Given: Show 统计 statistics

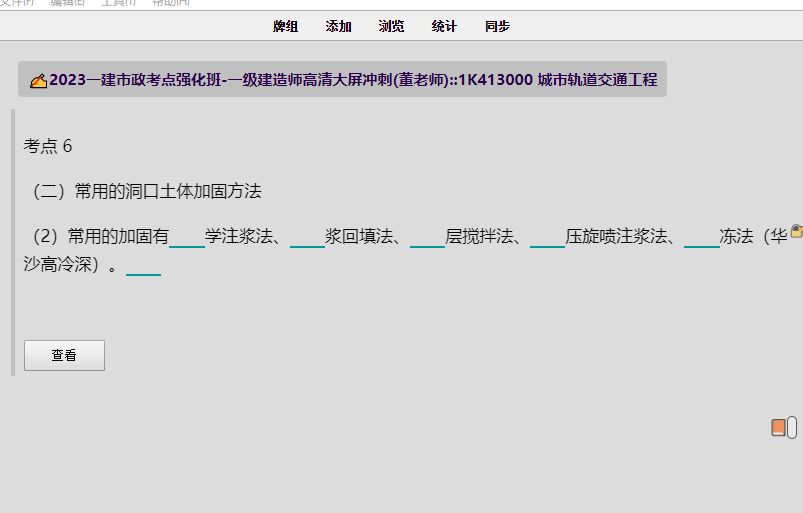Looking at the screenshot, I should click(x=444, y=26).
